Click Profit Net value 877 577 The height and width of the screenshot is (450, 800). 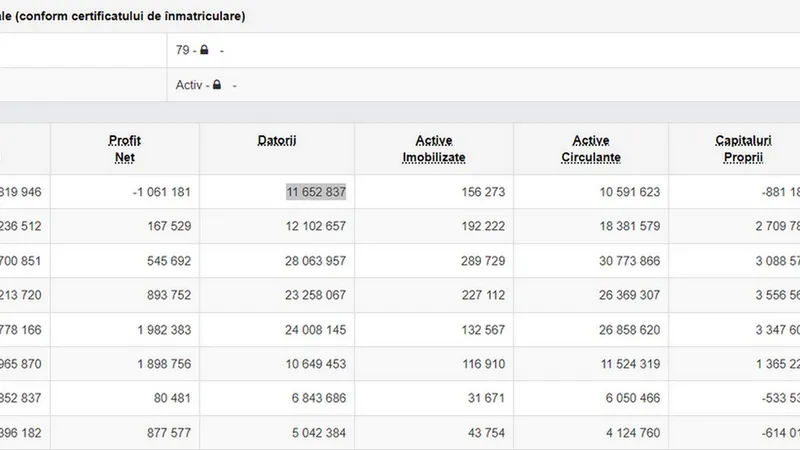pos(169,433)
